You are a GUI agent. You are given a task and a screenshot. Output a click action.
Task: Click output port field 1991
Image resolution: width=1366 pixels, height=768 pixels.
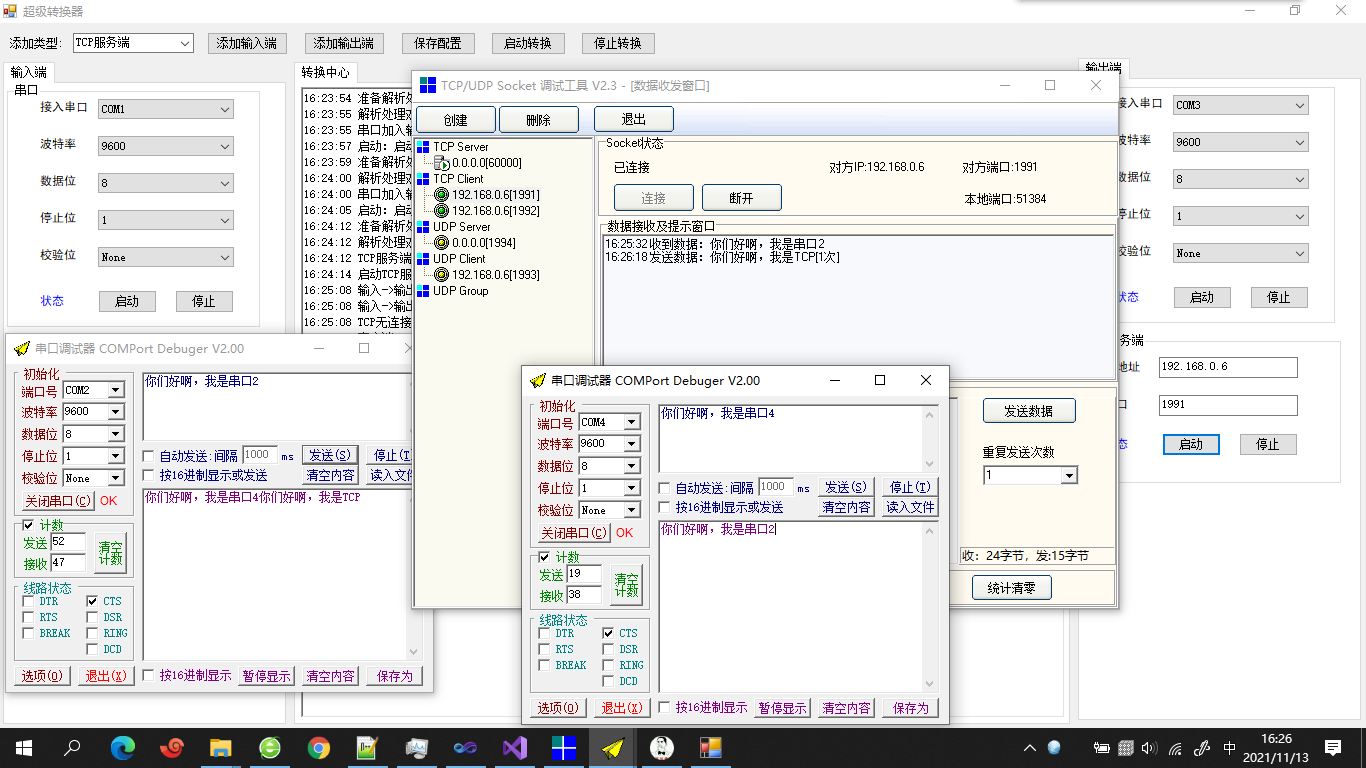tap(1228, 405)
